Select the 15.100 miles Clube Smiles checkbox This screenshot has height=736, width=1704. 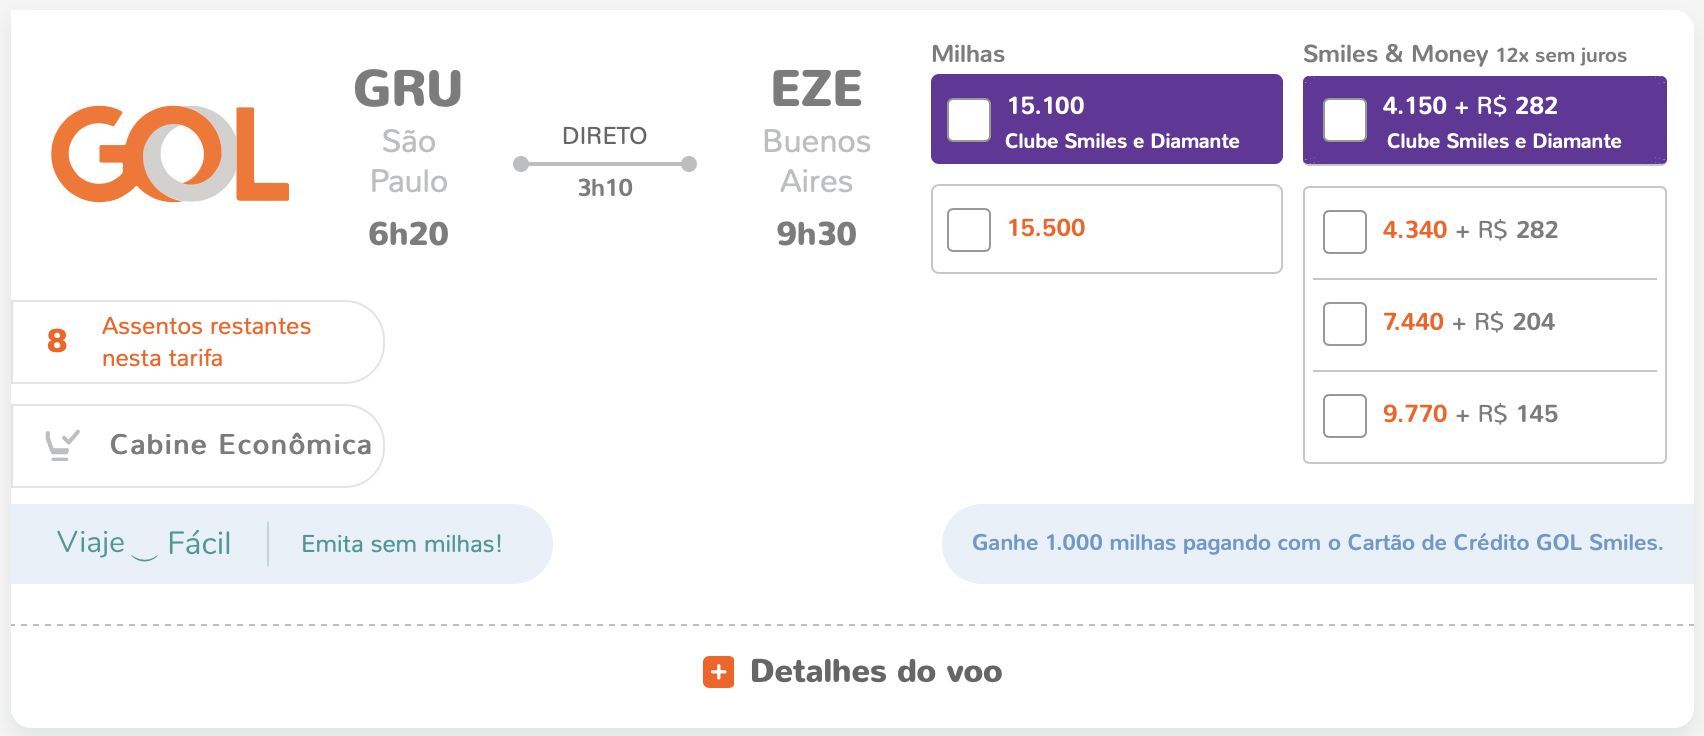(x=969, y=119)
